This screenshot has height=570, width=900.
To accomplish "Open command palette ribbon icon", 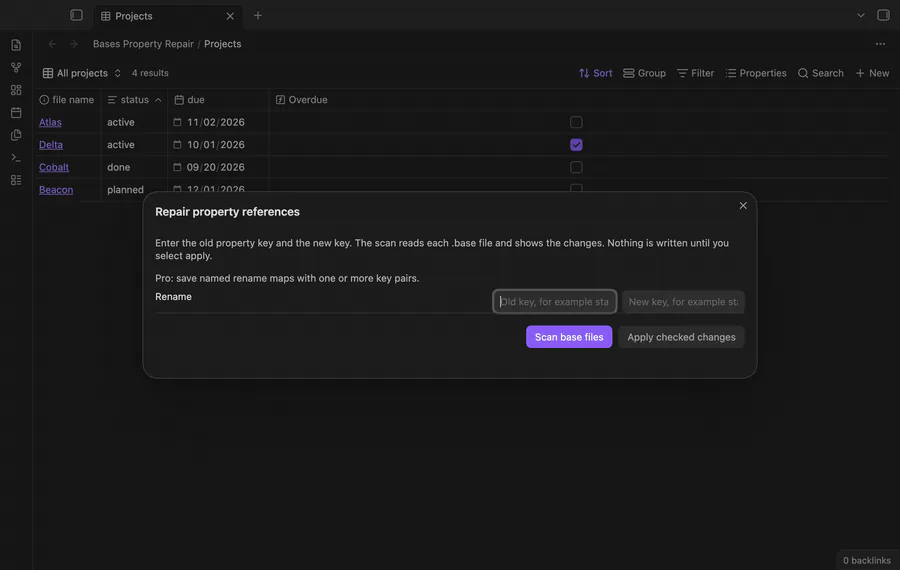I will coord(16,157).
